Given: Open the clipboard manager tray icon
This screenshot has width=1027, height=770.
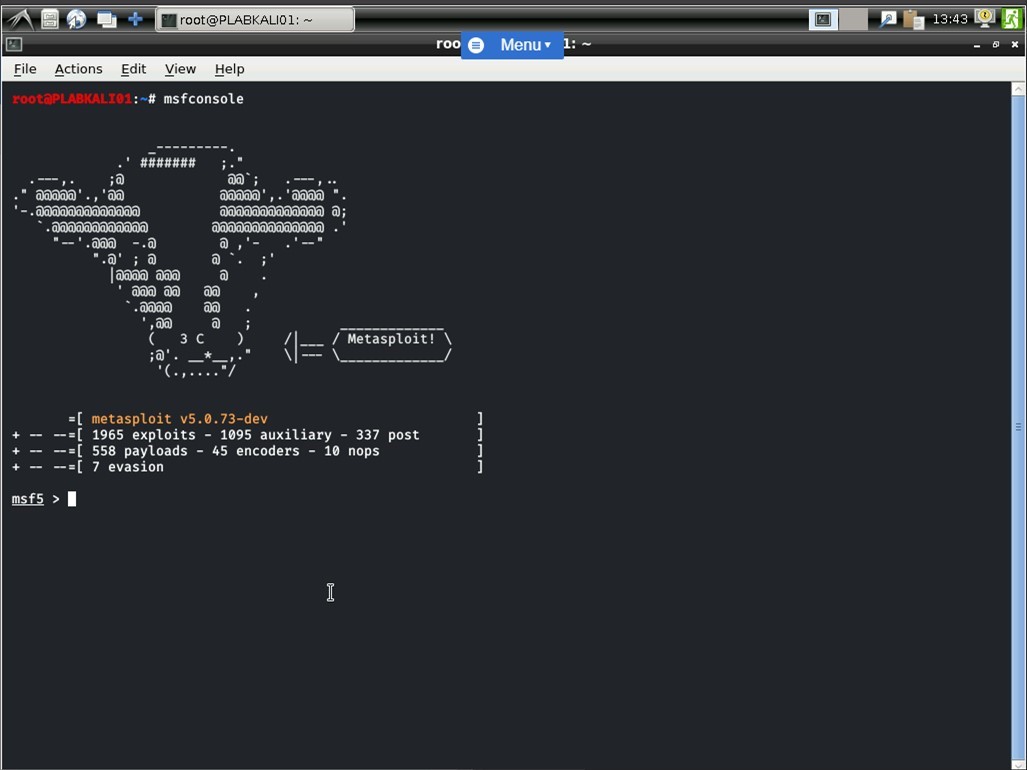Looking at the screenshot, I should pyautogui.click(x=912, y=19).
